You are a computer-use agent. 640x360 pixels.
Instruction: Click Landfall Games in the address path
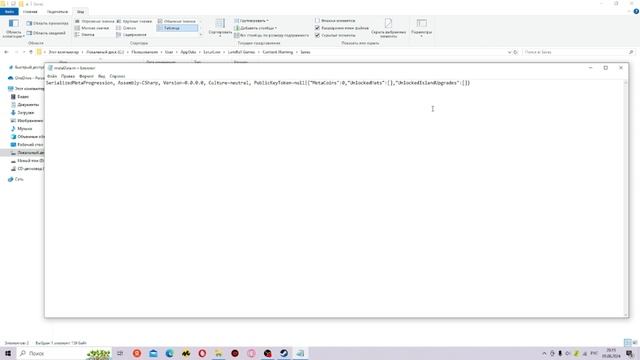241,52
